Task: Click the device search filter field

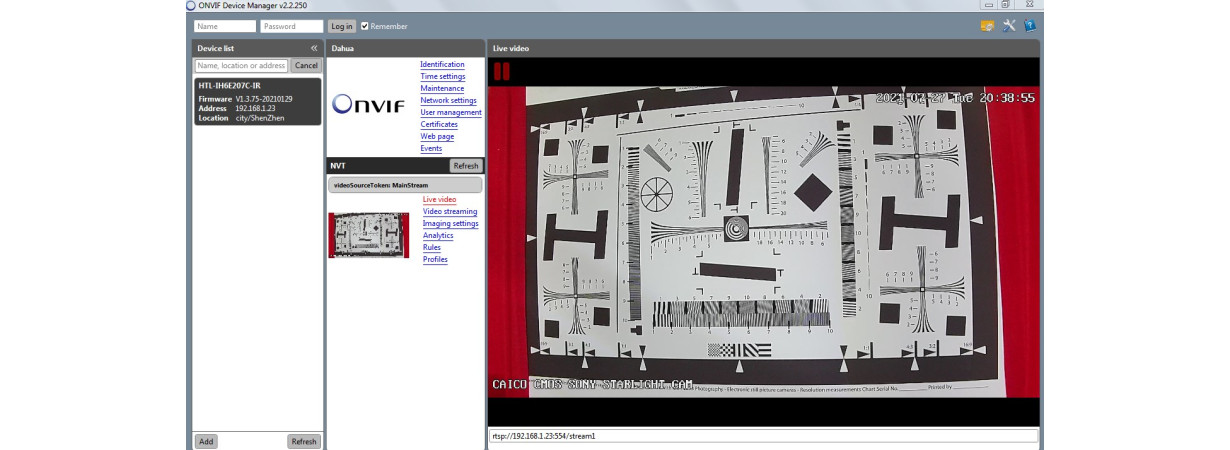Action: point(241,65)
